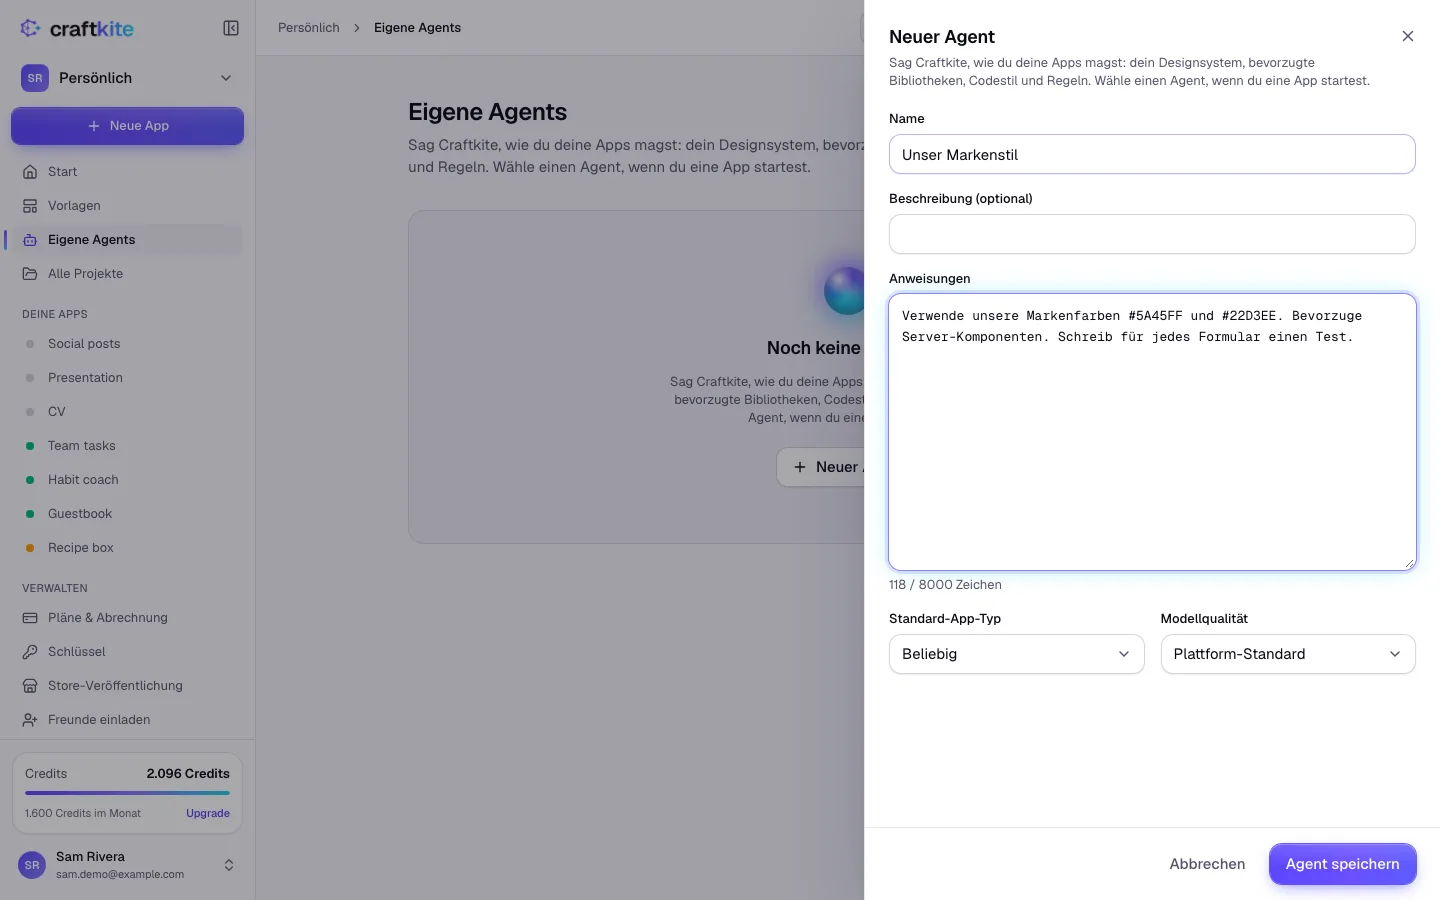This screenshot has height=900, width=1440.
Task: Click inside the Anweisungen text area
Action: tap(1152, 432)
